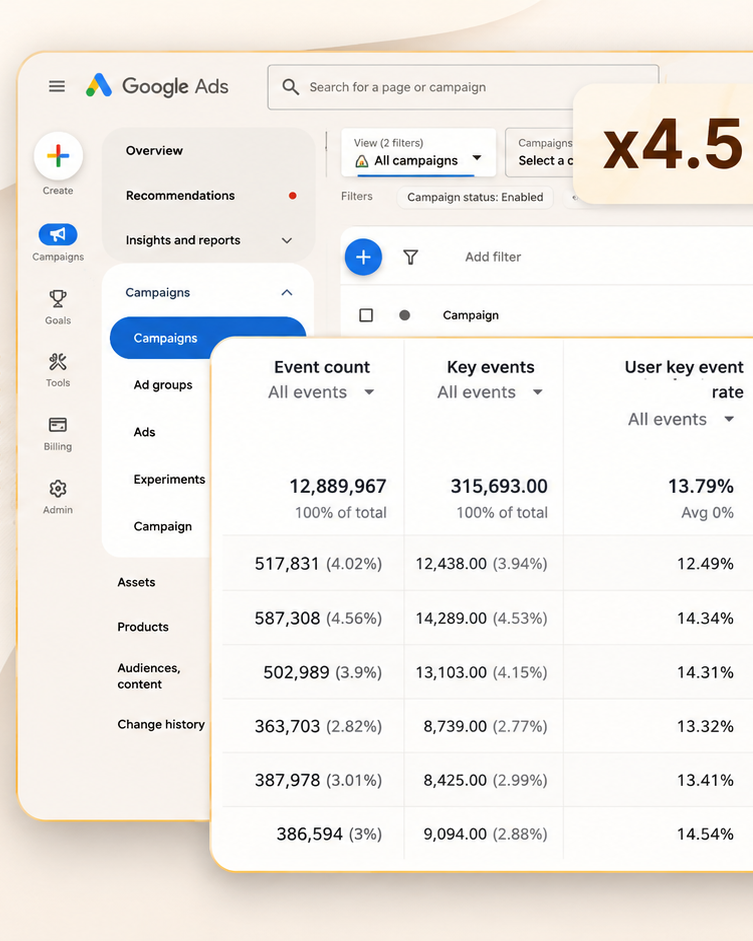Viewport: 753px width, 941px height.
Task: Click the Create plus button
Action: (x=58, y=156)
